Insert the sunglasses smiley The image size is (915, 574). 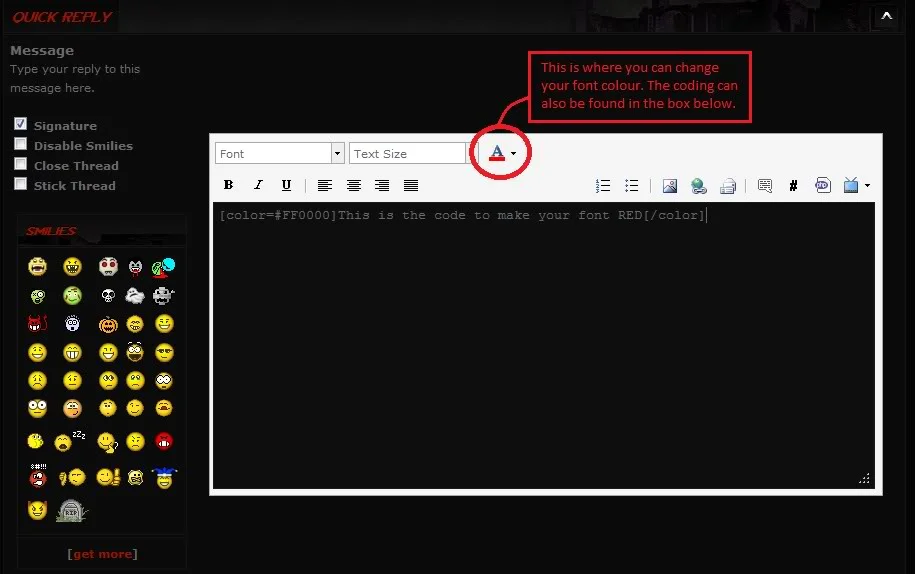coord(165,353)
